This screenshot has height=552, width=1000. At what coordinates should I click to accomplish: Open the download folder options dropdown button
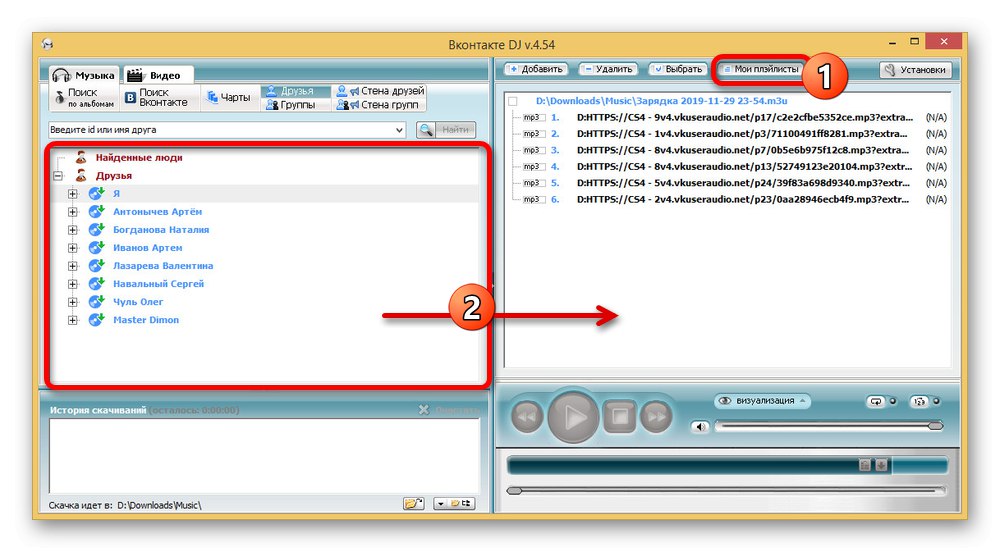click(454, 504)
